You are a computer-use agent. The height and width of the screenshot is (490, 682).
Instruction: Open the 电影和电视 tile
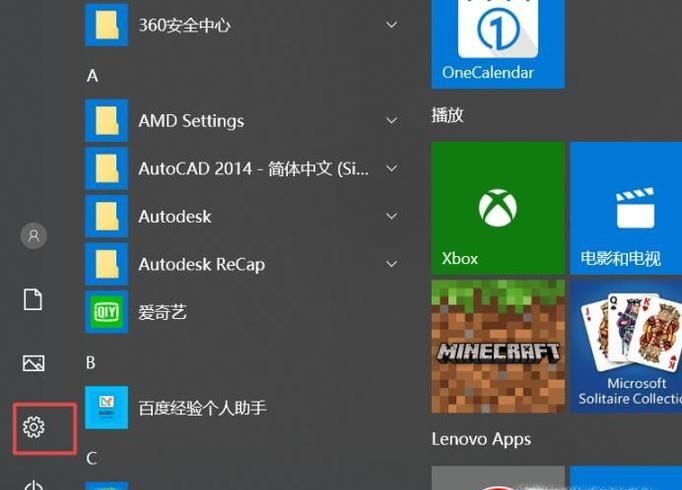point(626,208)
